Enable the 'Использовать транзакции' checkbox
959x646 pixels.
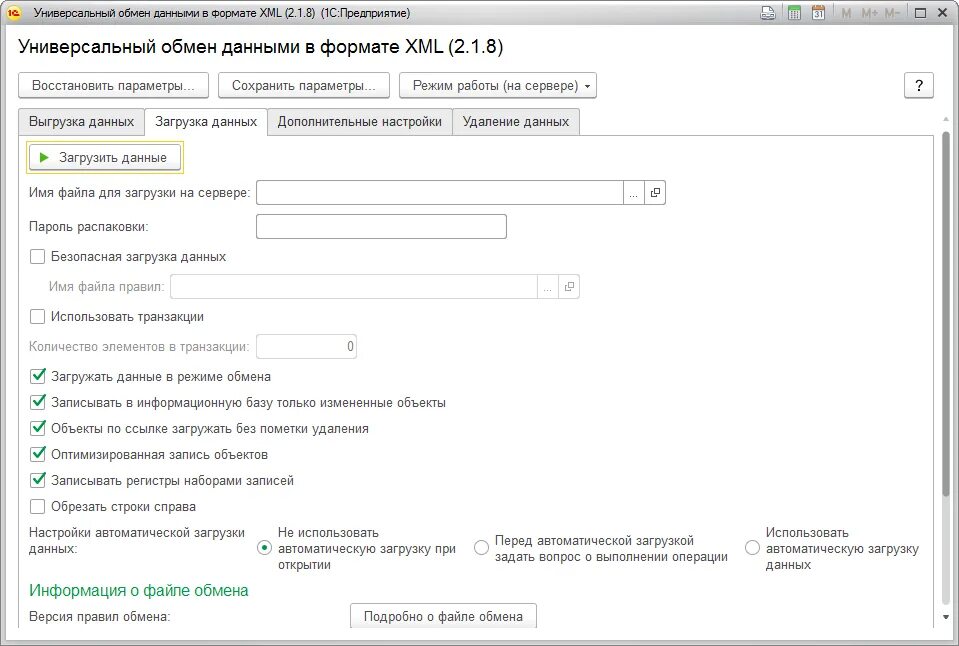[37, 316]
